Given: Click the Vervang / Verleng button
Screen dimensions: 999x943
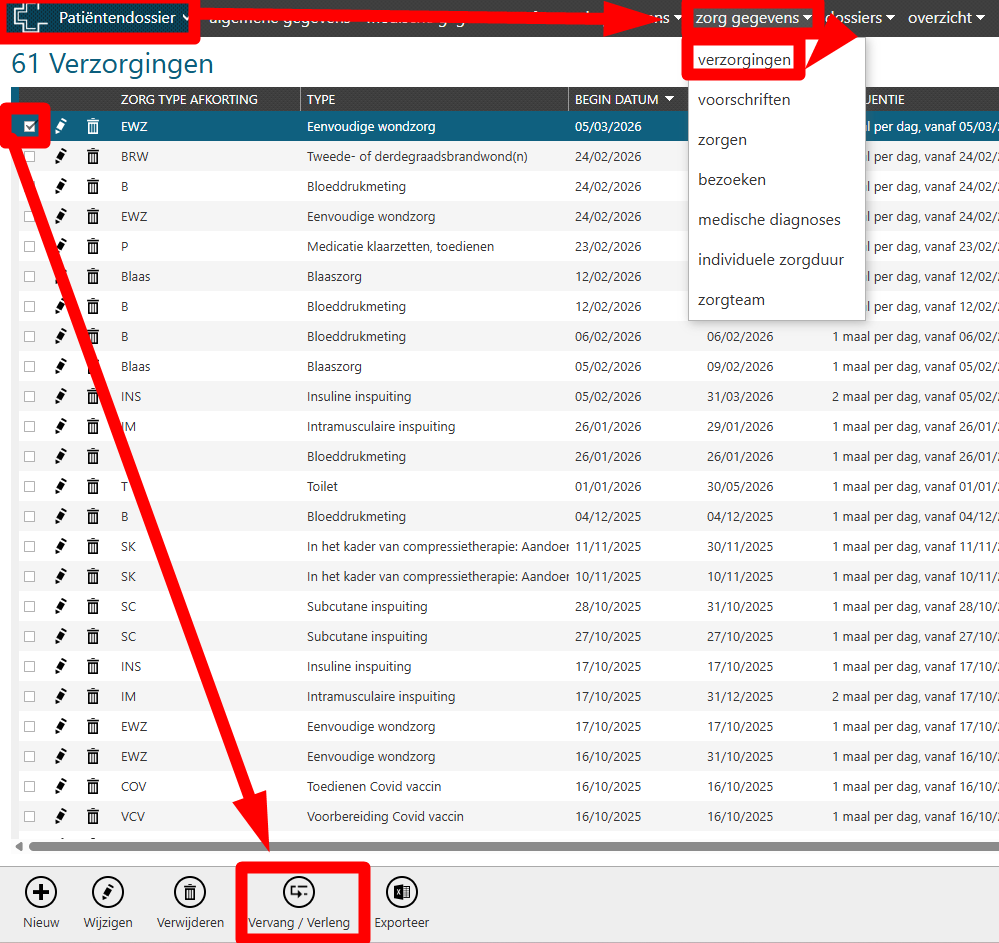Looking at the screenshot, I should click(x=299, y=903).
